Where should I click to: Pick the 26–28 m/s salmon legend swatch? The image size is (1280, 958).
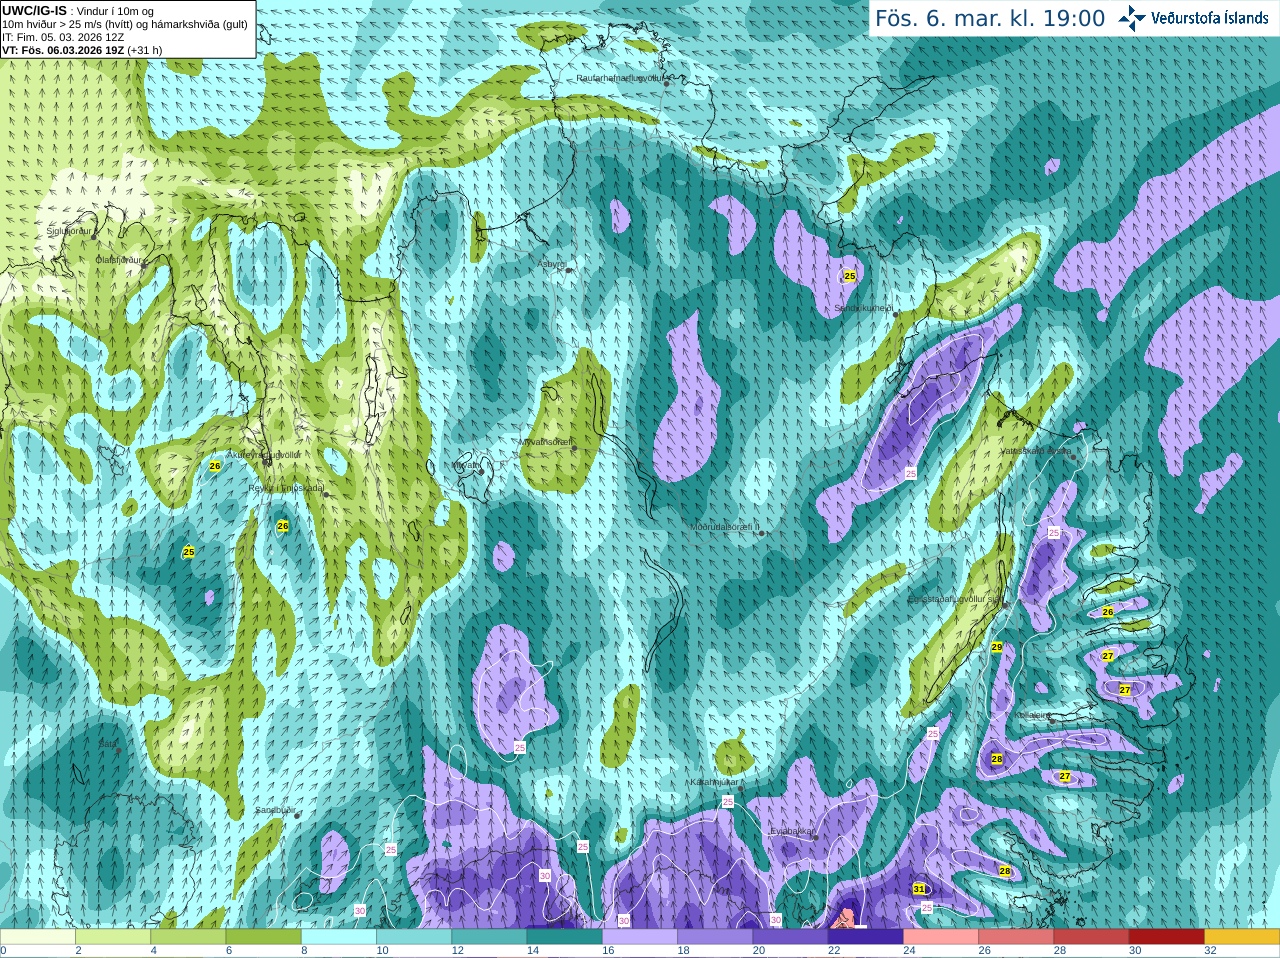click(1016, 937)
